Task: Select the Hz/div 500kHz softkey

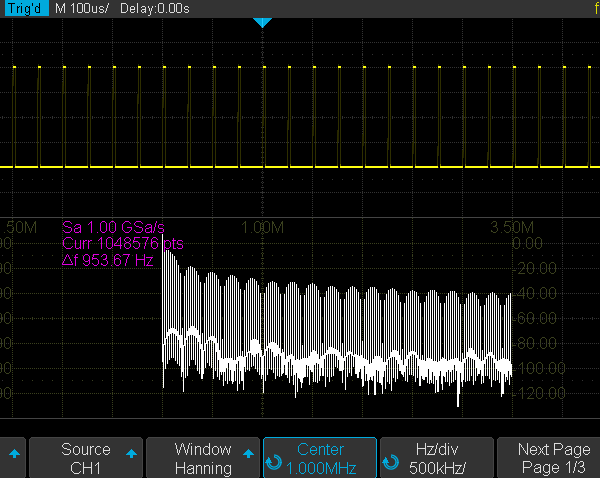Action: click(437, 458)
